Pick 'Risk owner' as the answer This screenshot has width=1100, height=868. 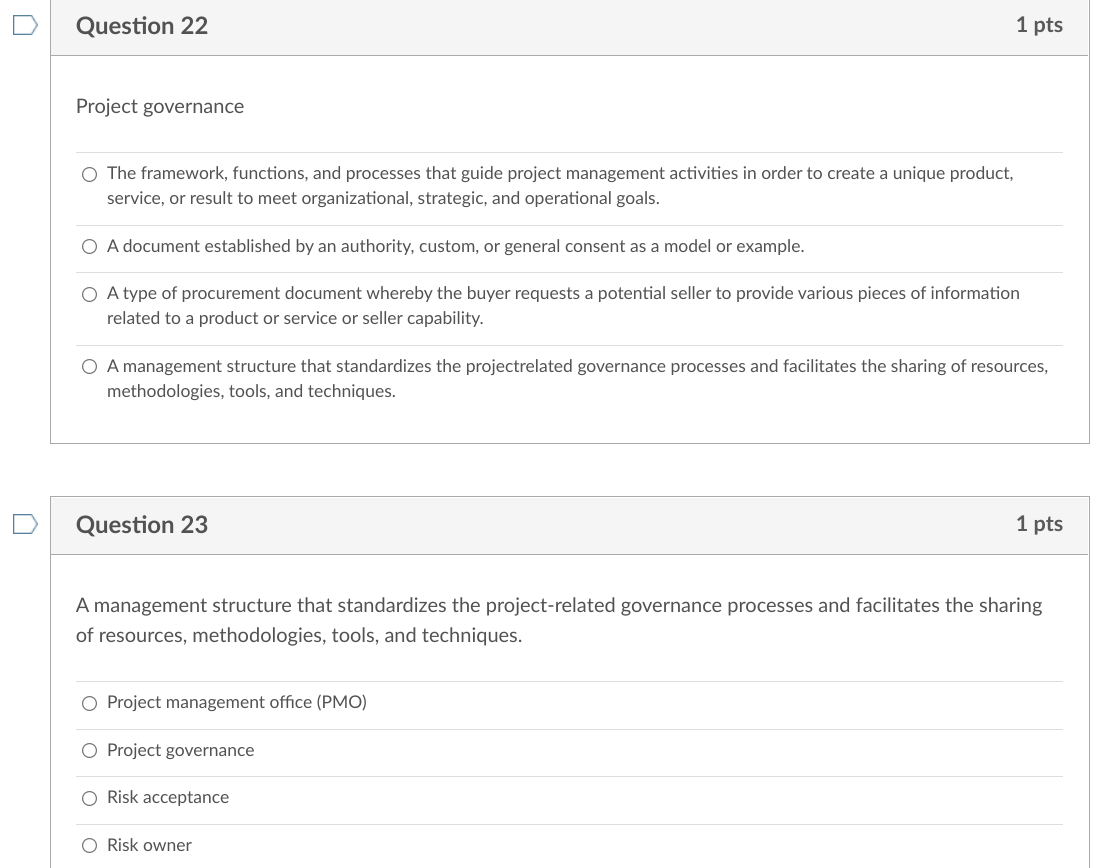[x=89, y=845]
